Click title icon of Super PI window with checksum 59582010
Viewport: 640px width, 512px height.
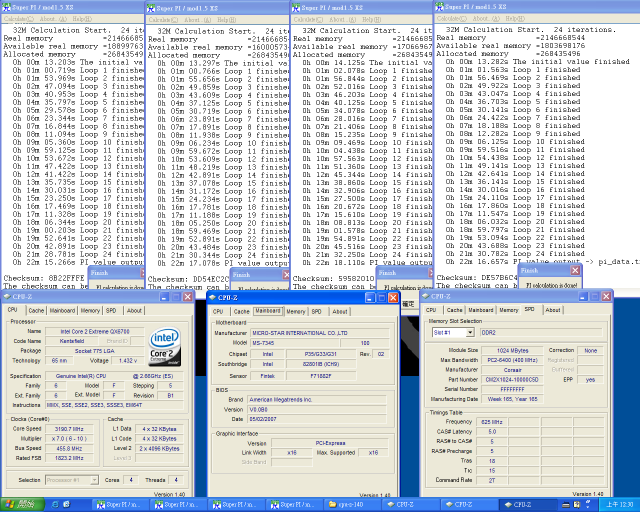[296, 7]
